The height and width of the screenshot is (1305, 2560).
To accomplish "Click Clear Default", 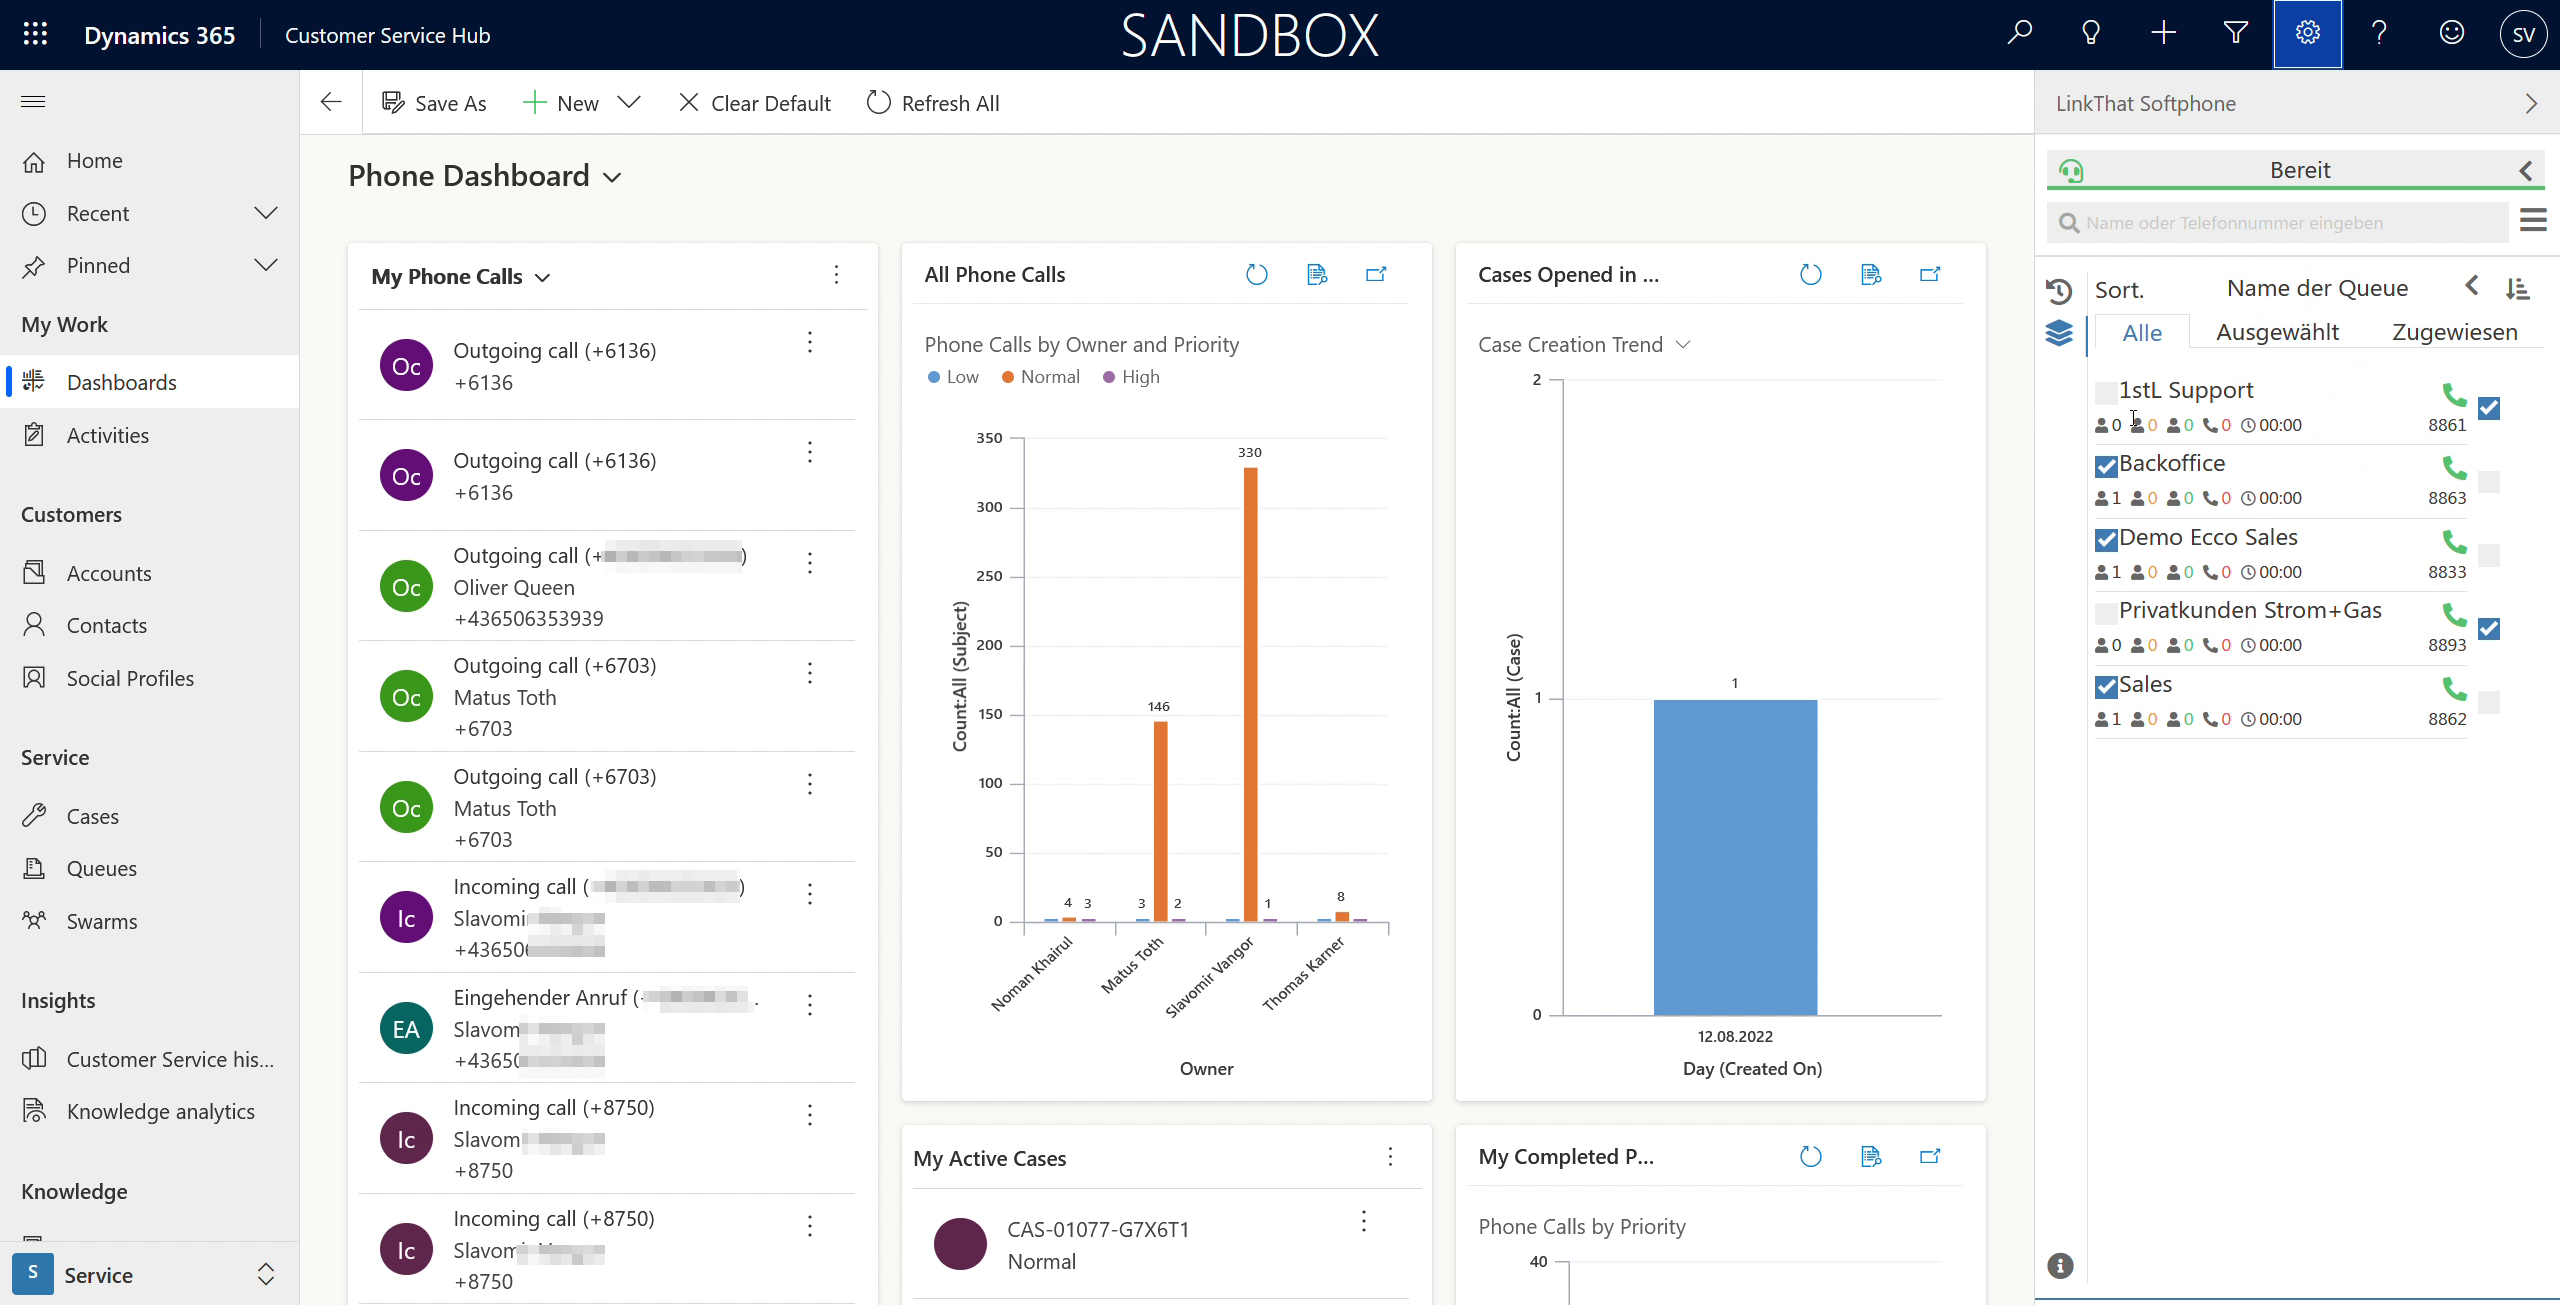I will [755, 103].
